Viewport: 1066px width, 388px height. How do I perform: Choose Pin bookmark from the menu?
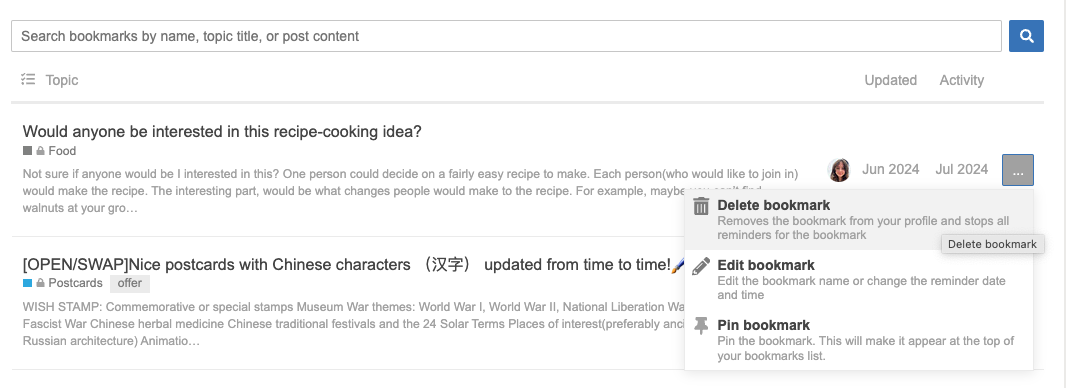click(859, 340)
